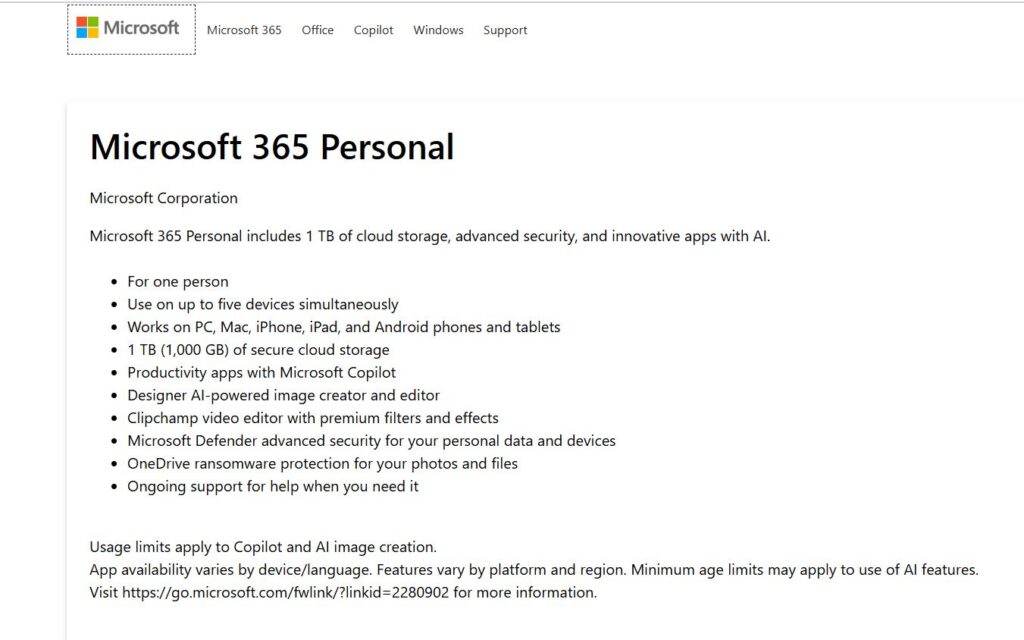1024x640 pixels.
Task: Click the Microsoft 365 Personal heading
Action: (x=272, y=146)
